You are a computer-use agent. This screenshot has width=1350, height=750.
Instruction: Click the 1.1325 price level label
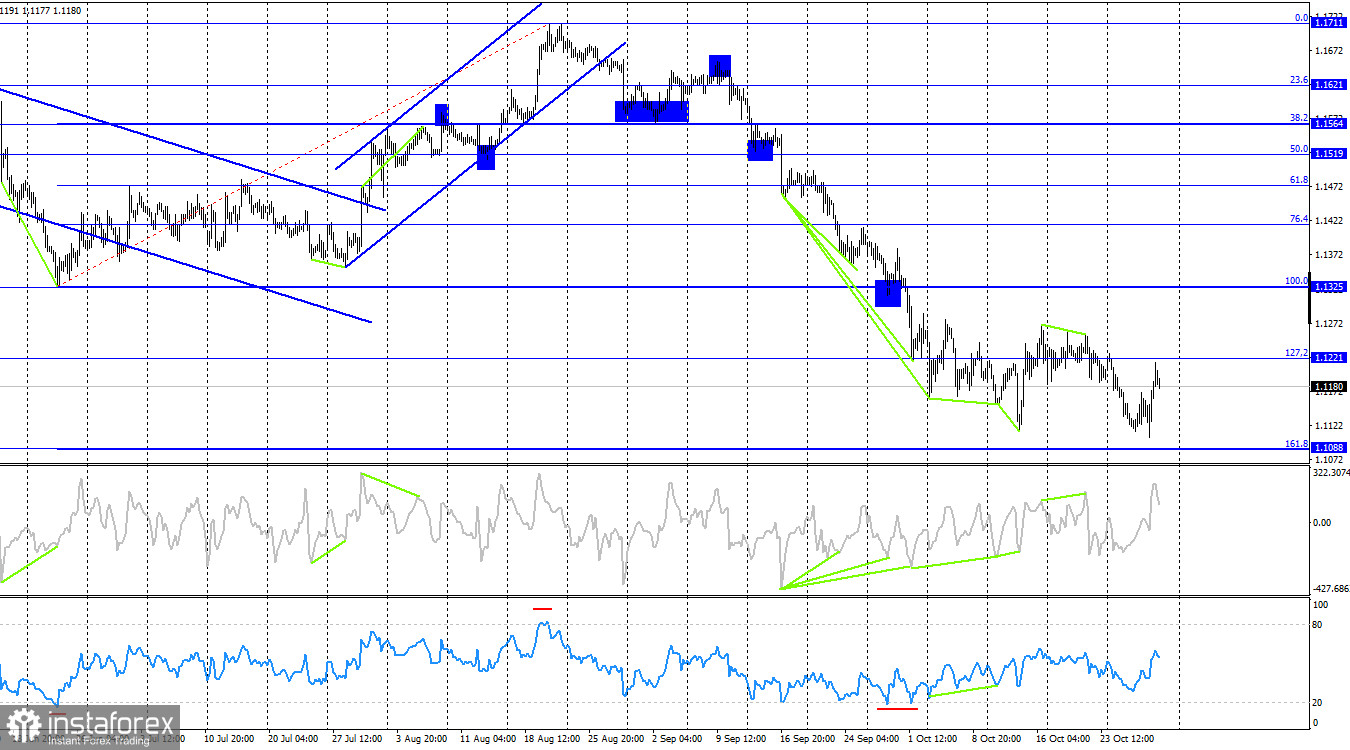(x=1329, y=287)
